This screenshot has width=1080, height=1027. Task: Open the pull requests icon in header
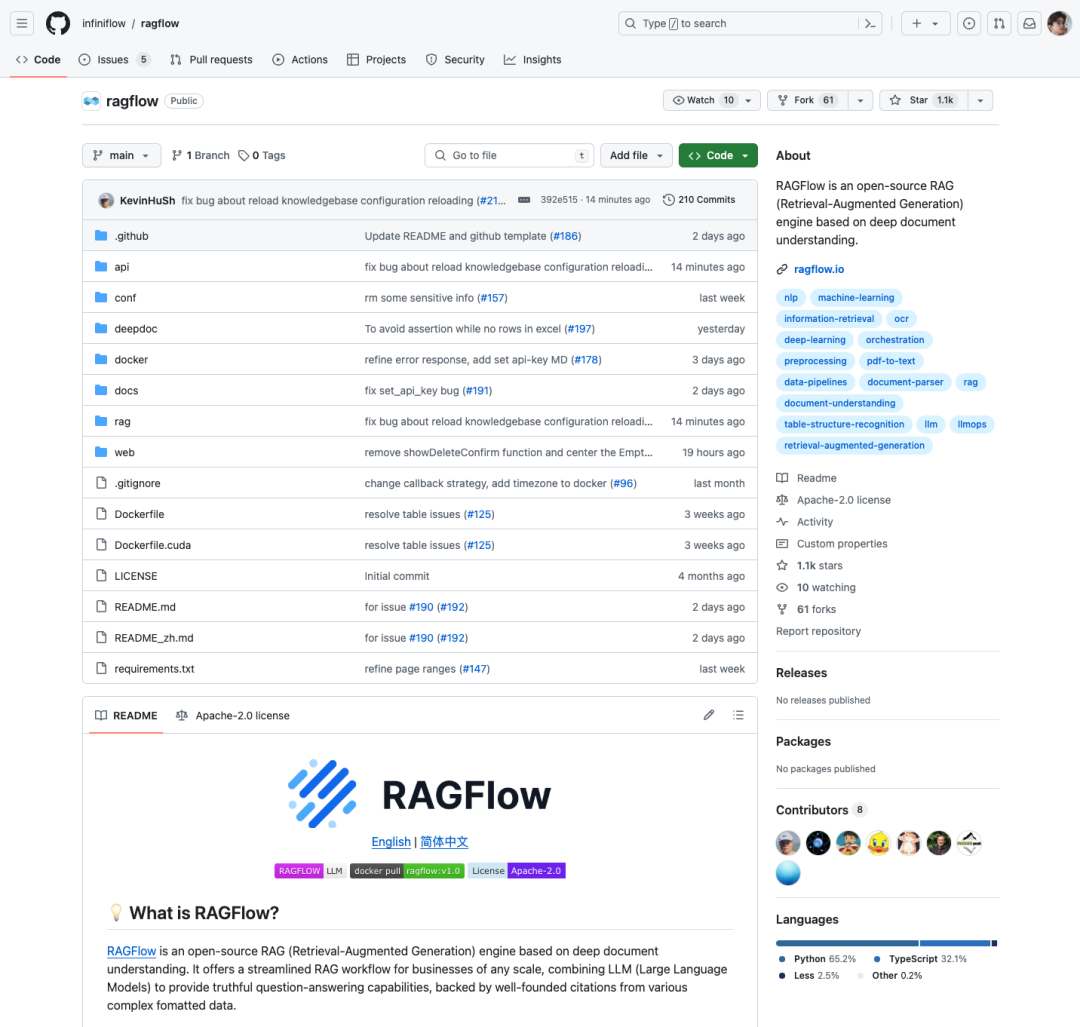(999, 23)
